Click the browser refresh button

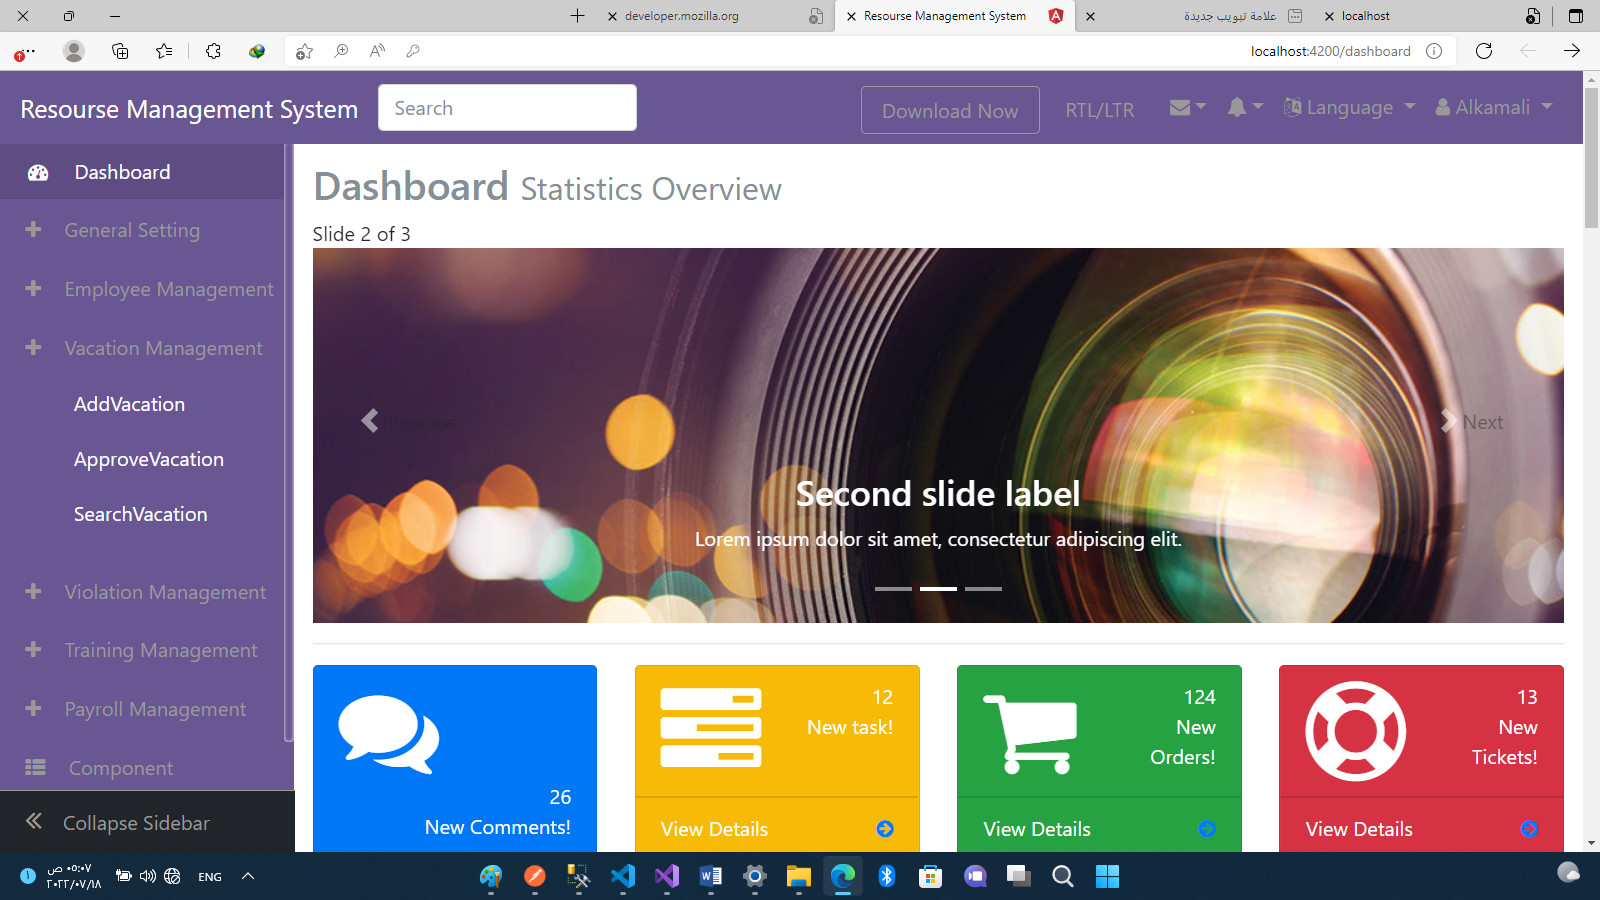point(1484,51)
